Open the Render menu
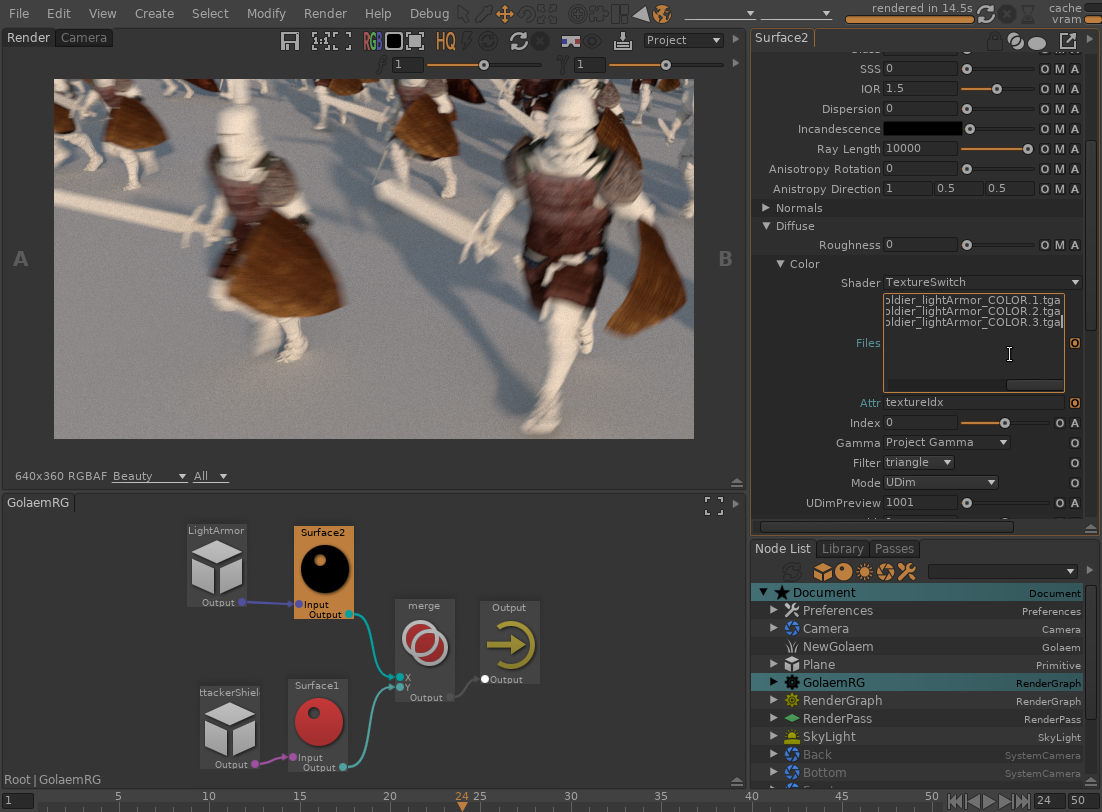Image resolution: width=1102 pixels, height=812 pixels. [325, 14]
